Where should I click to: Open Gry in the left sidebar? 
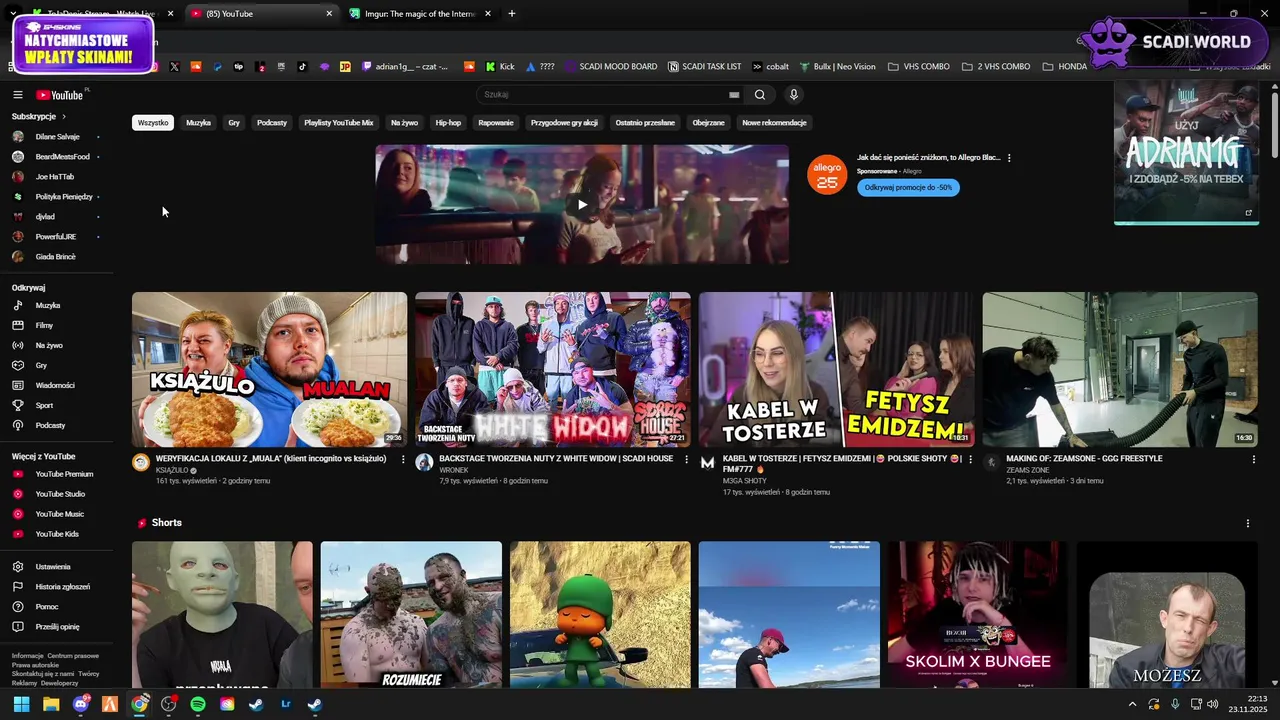click(41, 365)
